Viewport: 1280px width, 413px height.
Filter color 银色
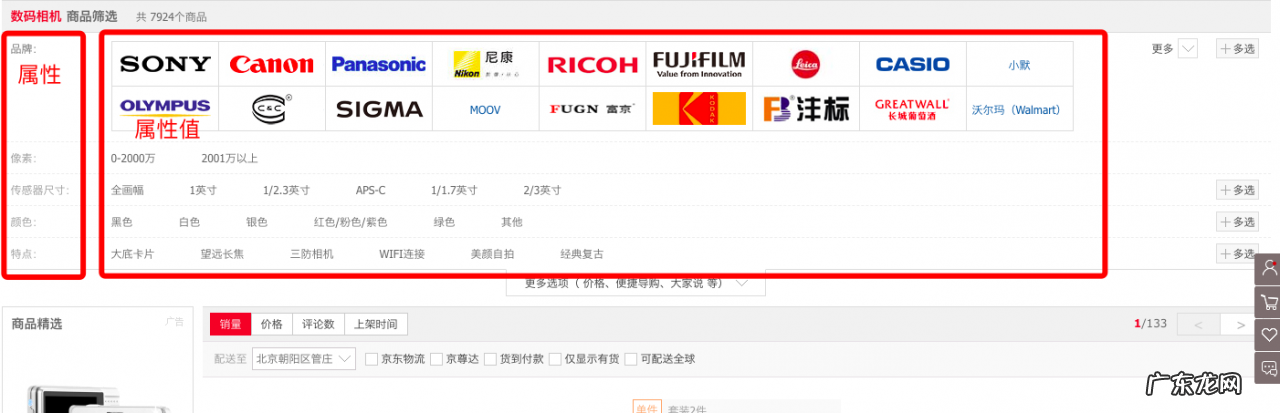click(x=257, y=222)
